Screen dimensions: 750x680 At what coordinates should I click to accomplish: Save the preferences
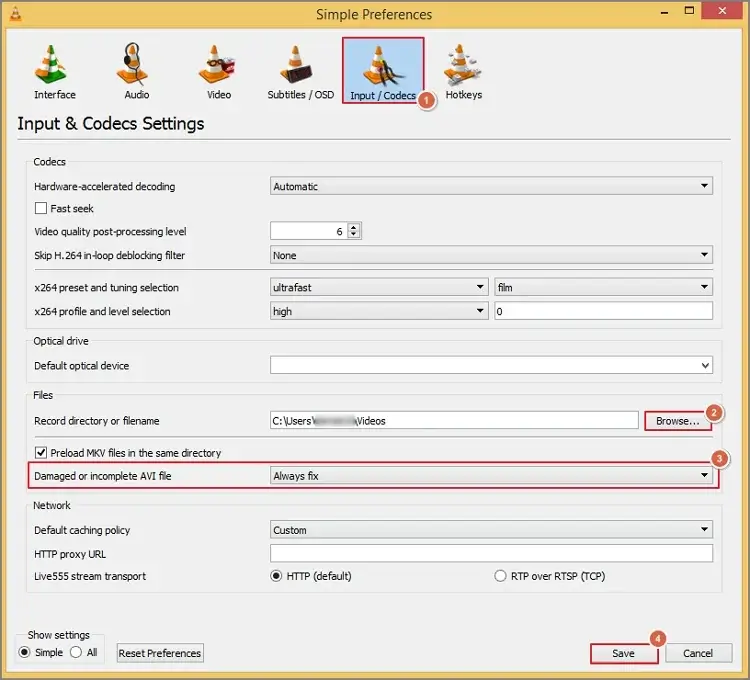623,653
